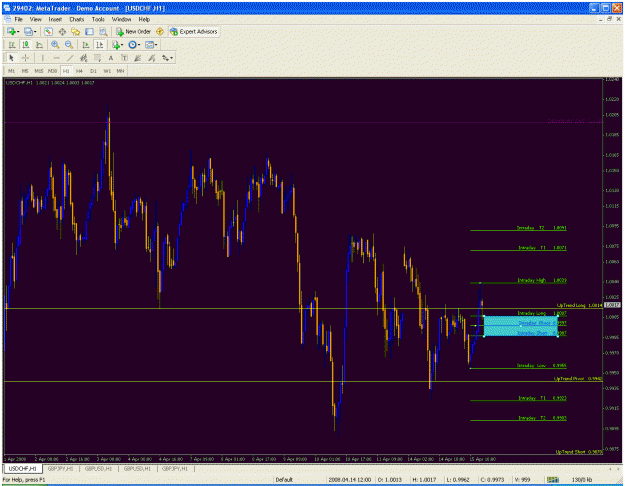Draw a vertical line tool
The height and width of the screenshot is (486, 625).
43,58
